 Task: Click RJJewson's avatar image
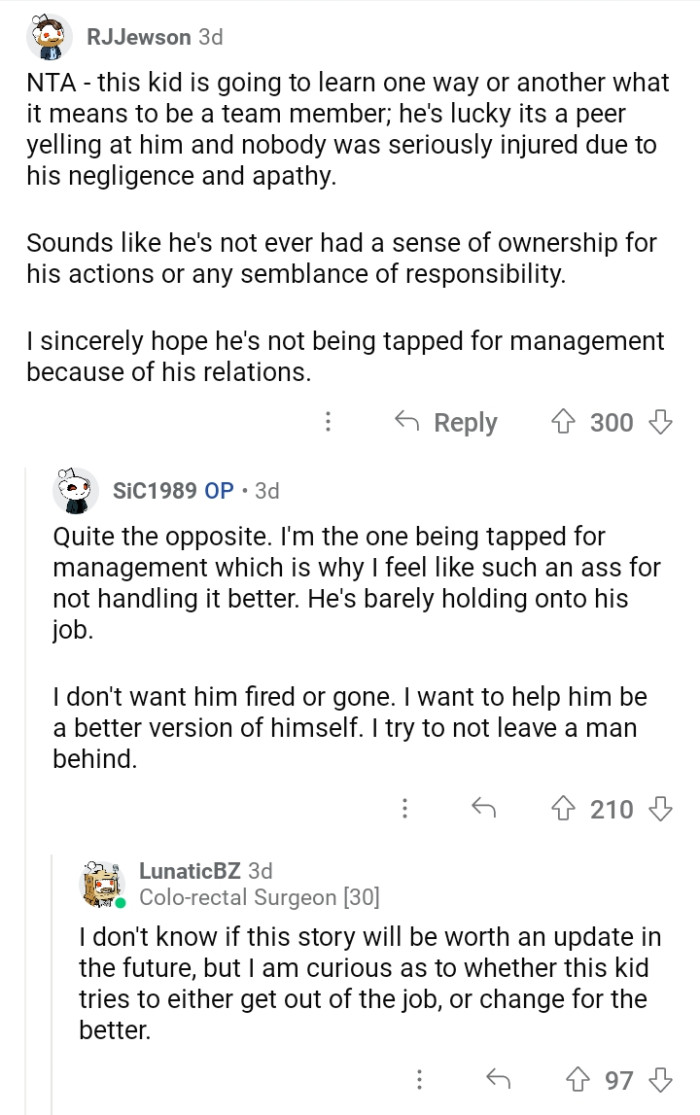pos(46,38)
